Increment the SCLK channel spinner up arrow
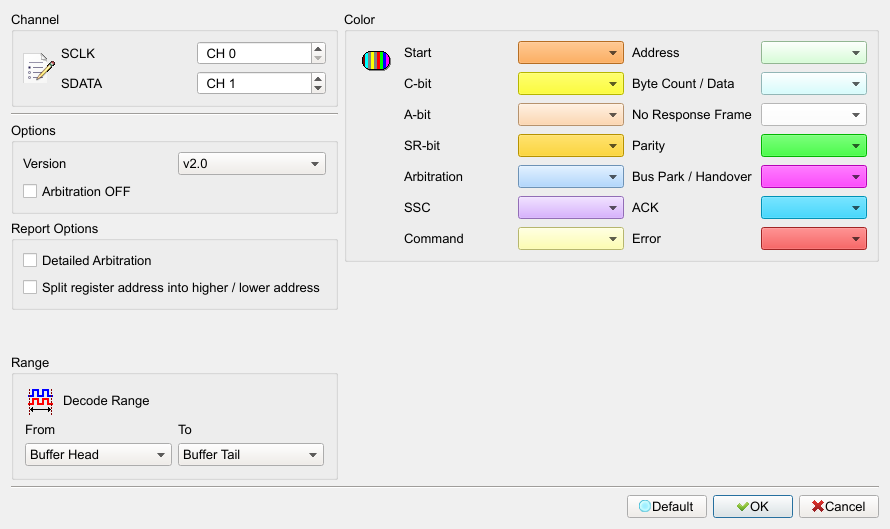This screenshot has width=890, height=529. point(318,48)
